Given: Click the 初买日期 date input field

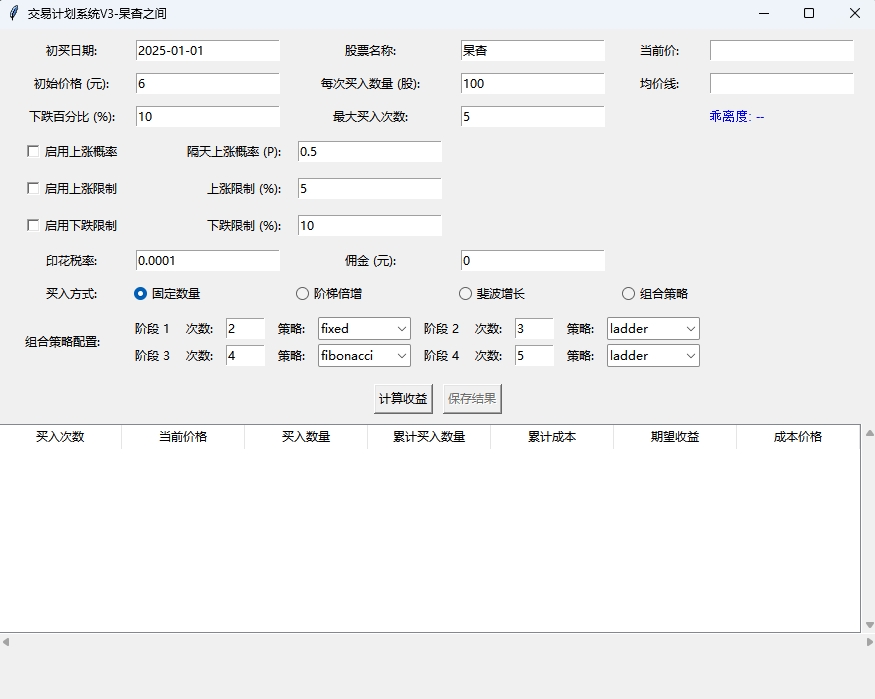Looking at the screenshot, I should pyautogui.click(x=207, y=50).
